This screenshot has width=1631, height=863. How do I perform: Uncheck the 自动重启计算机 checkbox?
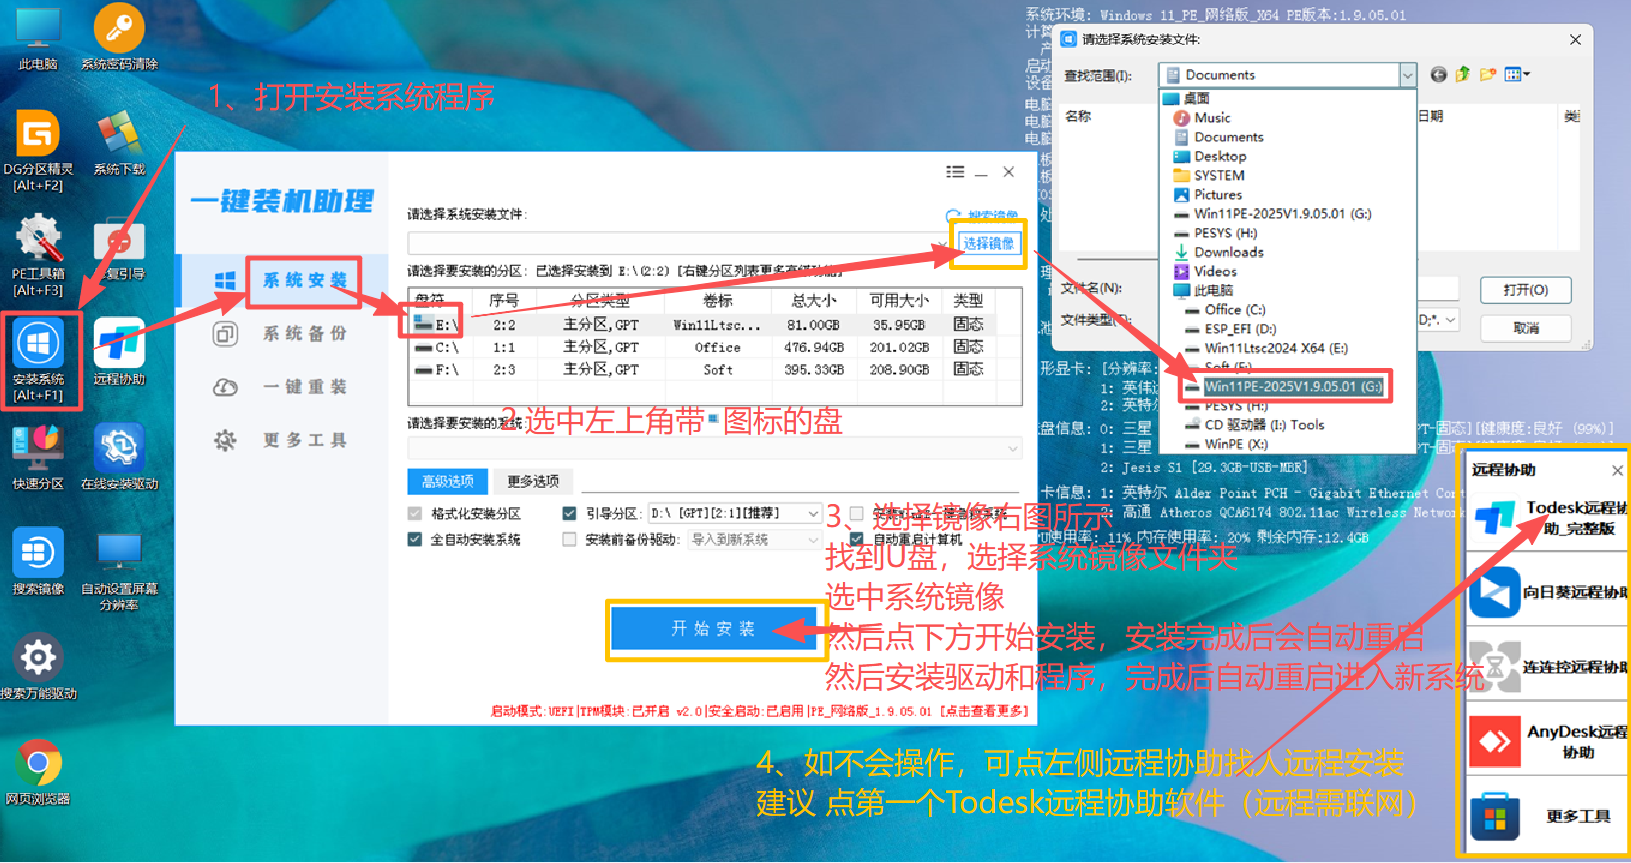(856, 540)
